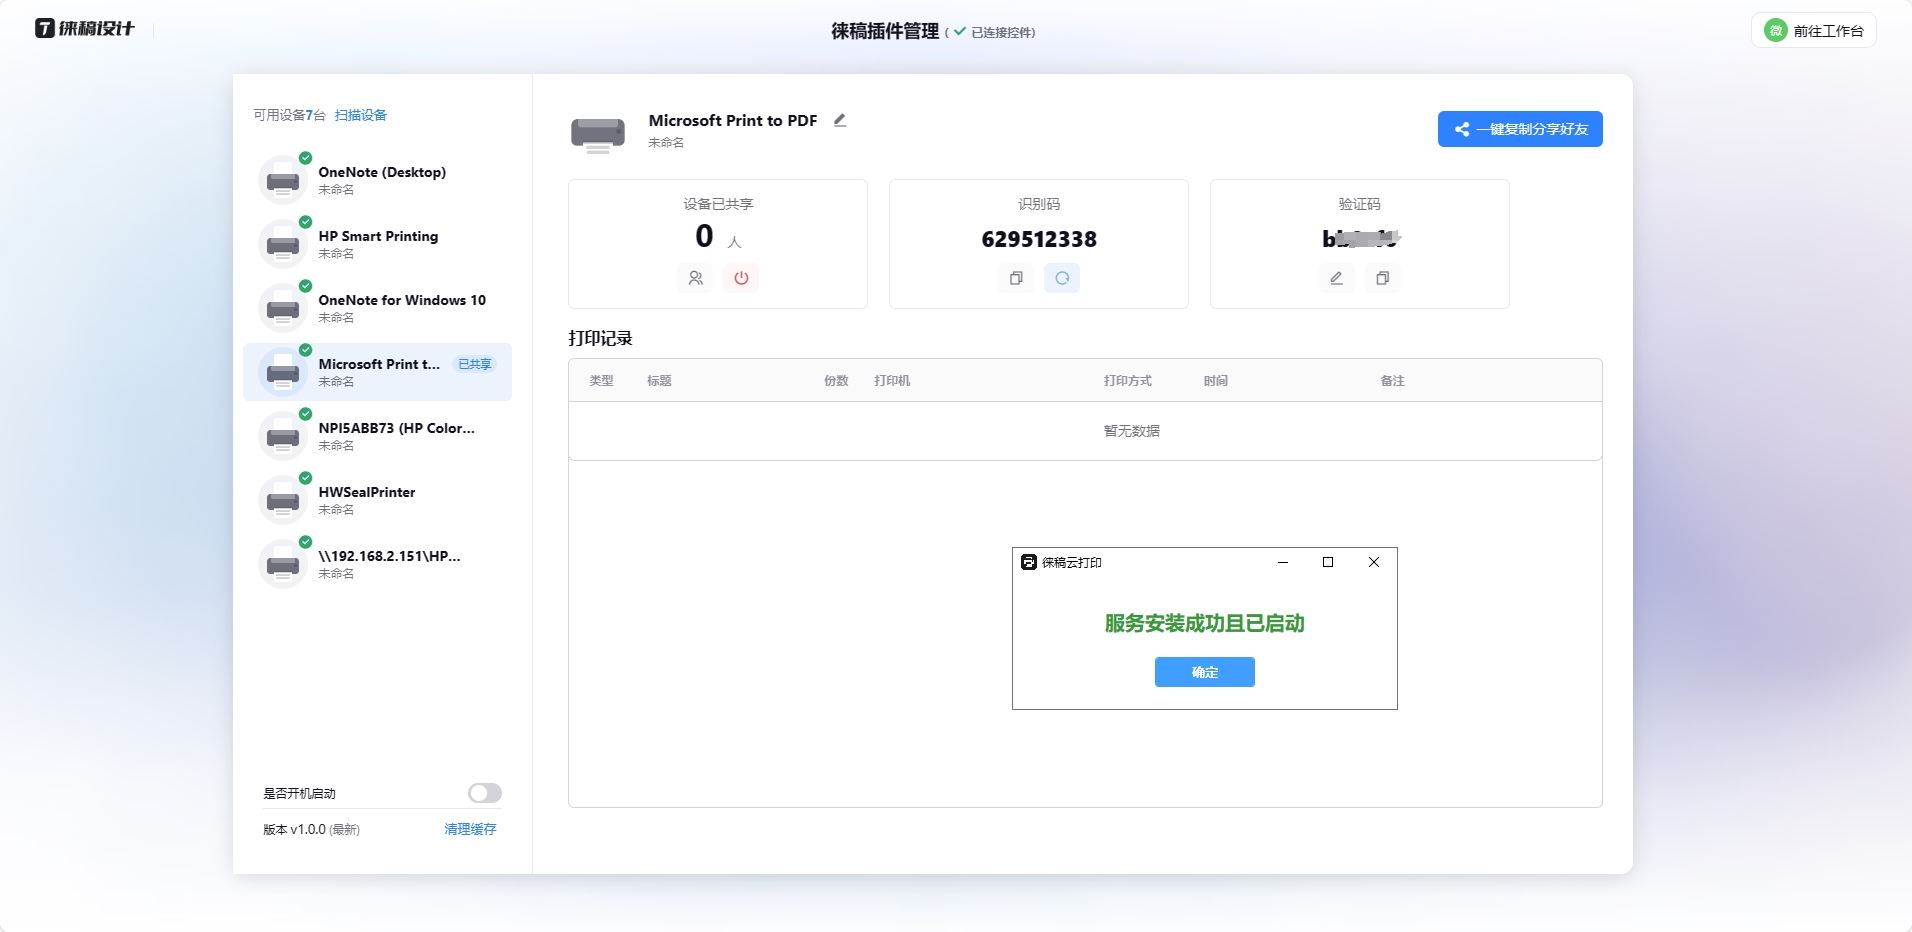Click the red power stop-sharing icon
Image resolution: width=1912 pixels, height=932 pixels.
coord(741,278)
